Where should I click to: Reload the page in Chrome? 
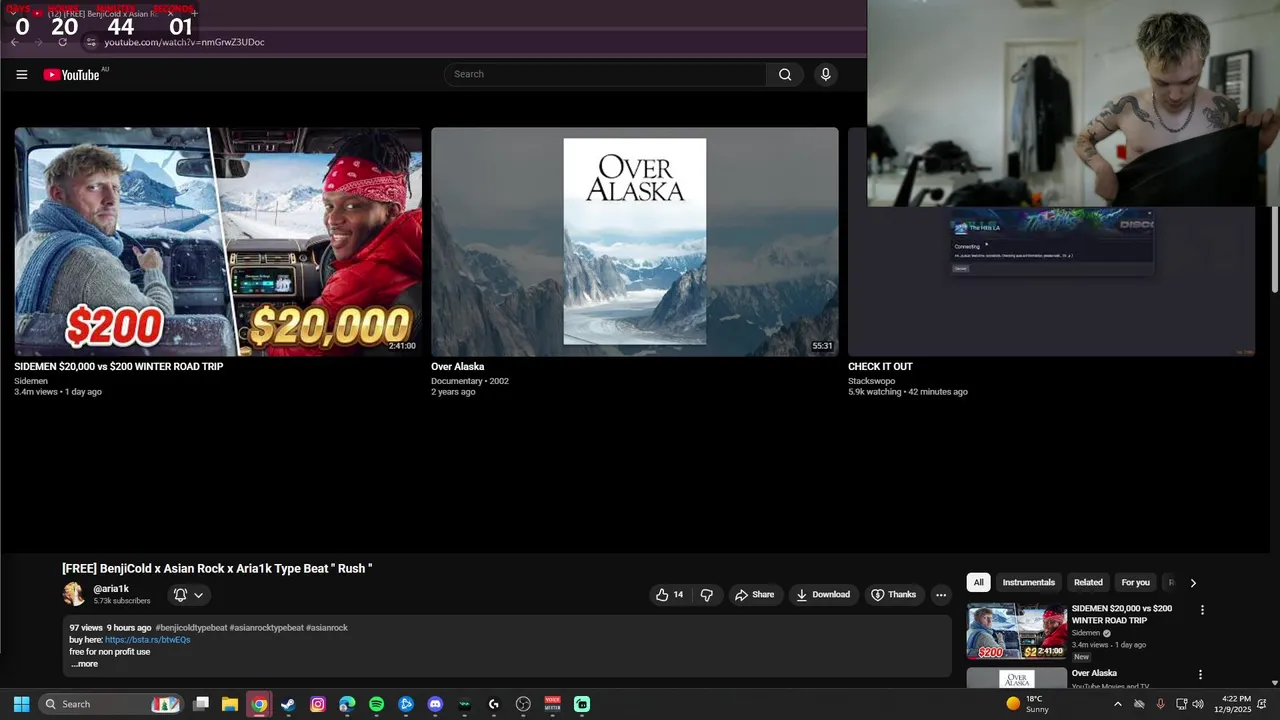click(62, 42)
